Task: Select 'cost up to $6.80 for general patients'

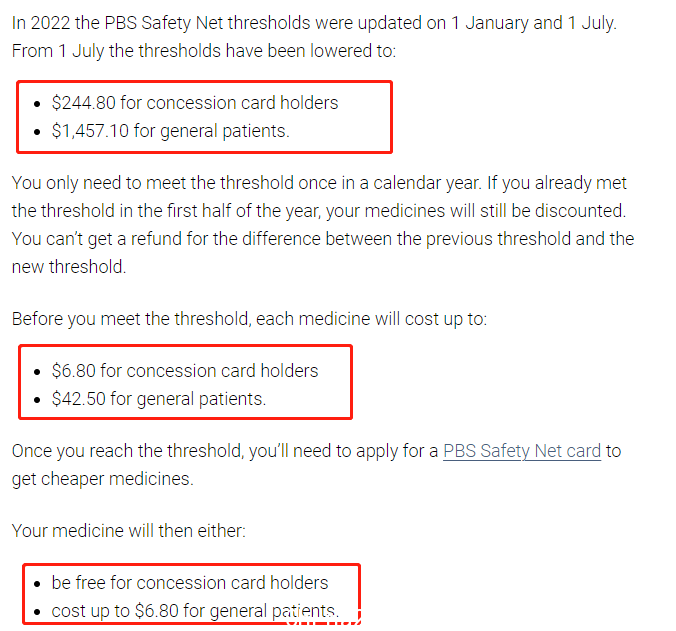Action: (195, 611)
